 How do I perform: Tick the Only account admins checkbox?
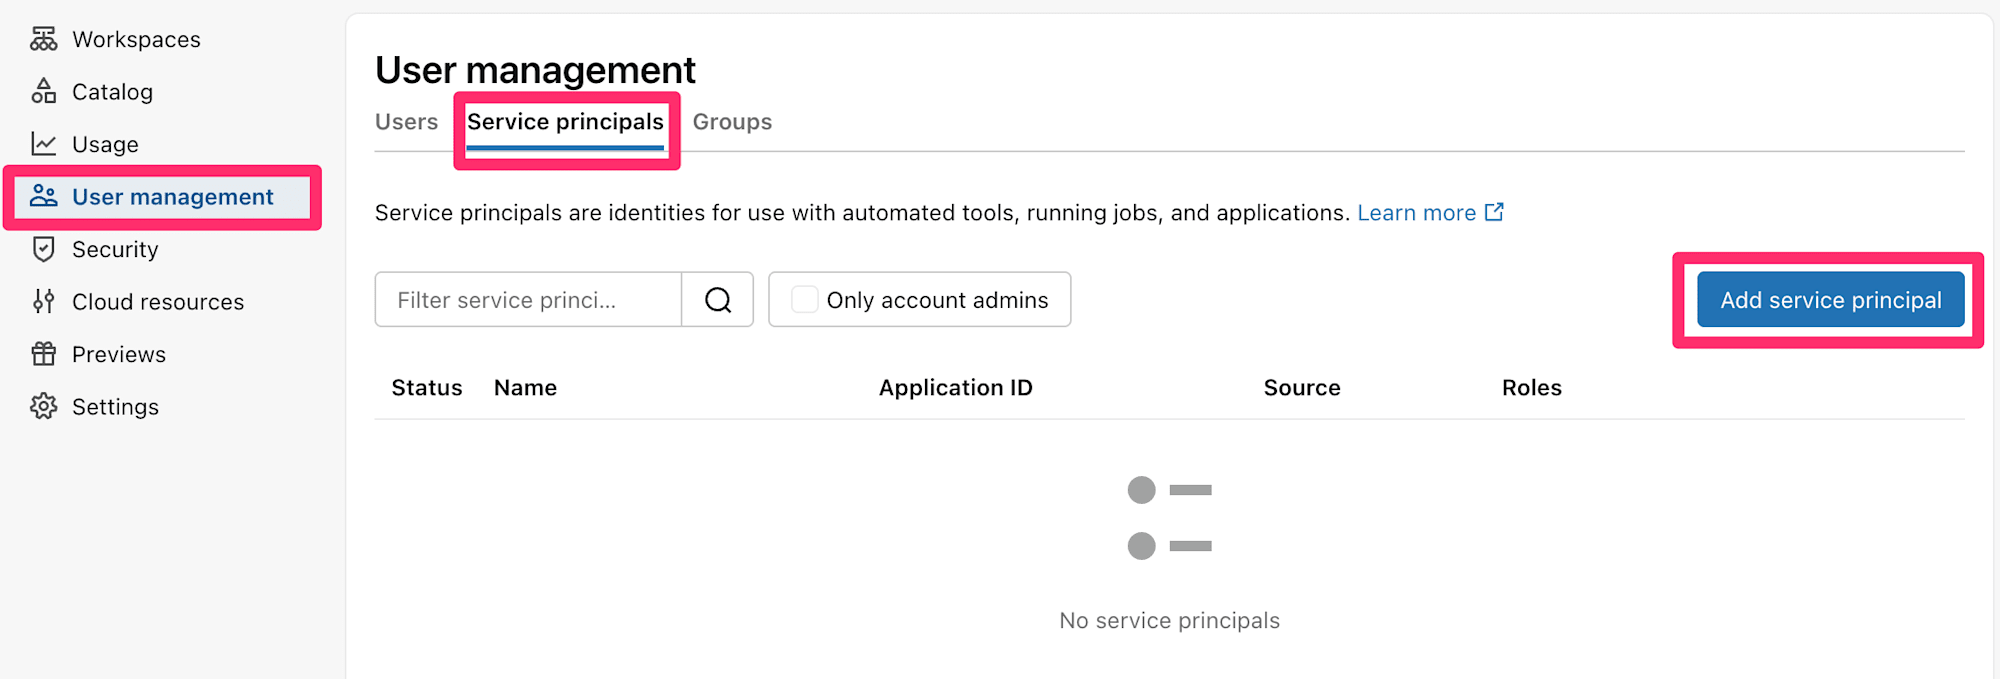point(804,300)
